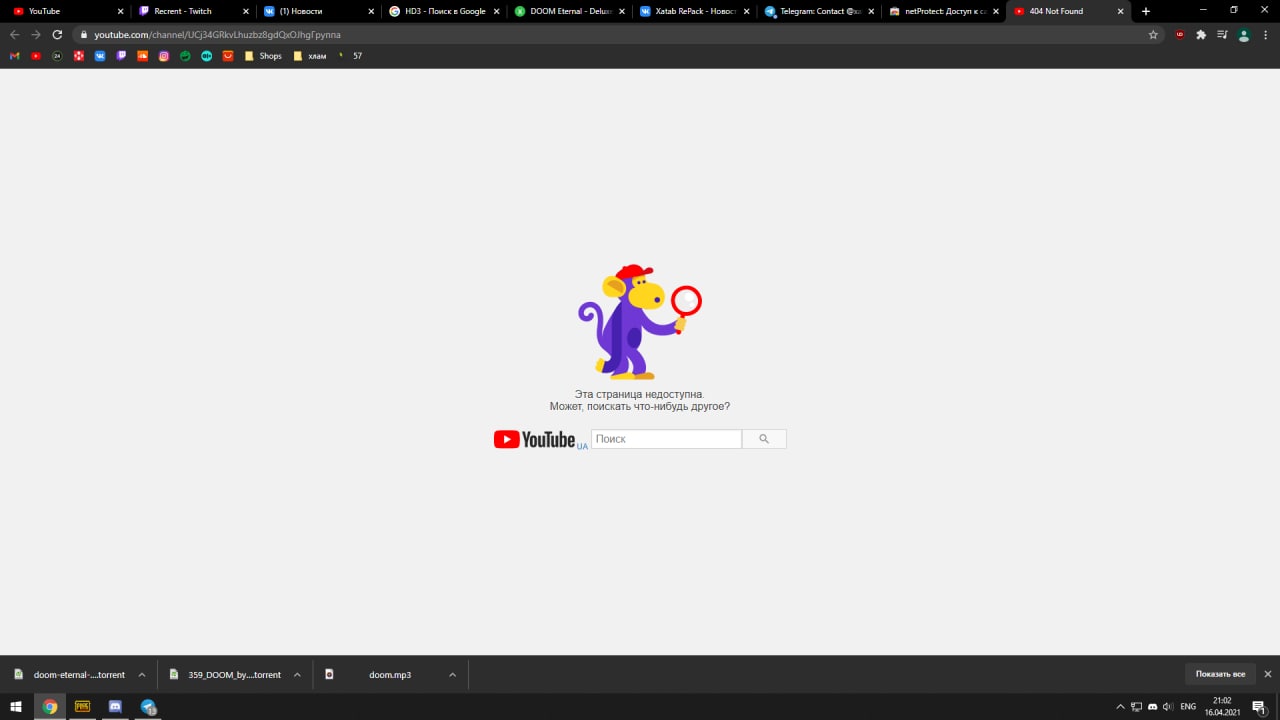The width and height of the screenshot is (1280, 720).
Task: Click the address bar URL
Action: (x=217, y=34)
